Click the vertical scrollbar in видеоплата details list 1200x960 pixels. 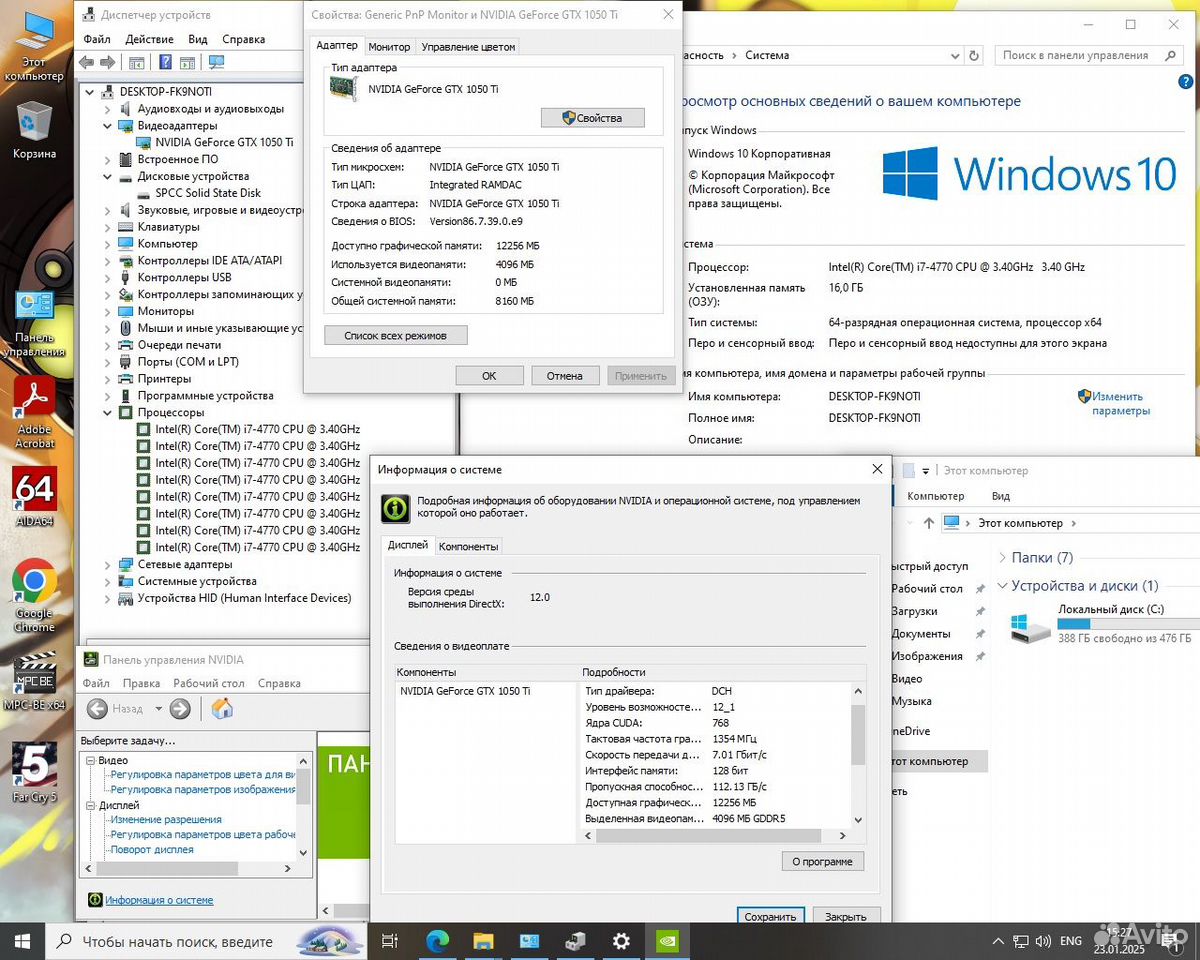coord(857,754)
